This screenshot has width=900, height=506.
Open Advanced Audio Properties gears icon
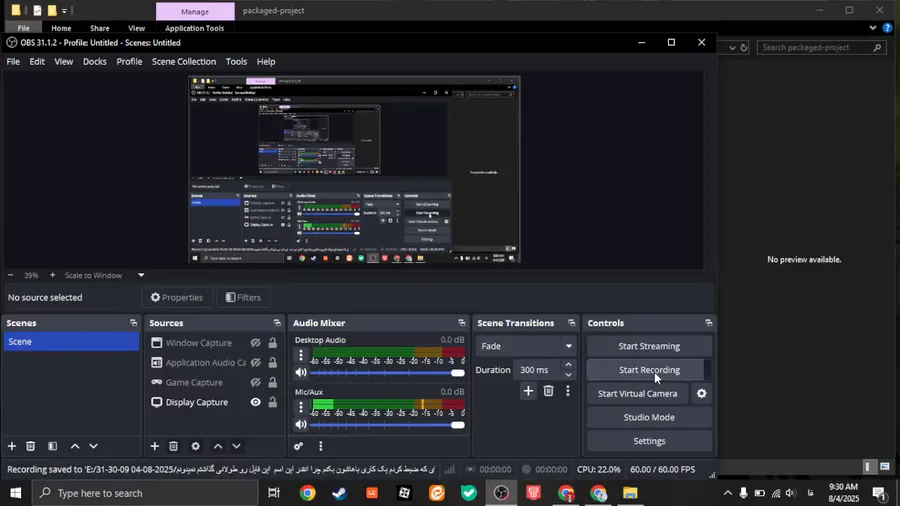(298, 446)
